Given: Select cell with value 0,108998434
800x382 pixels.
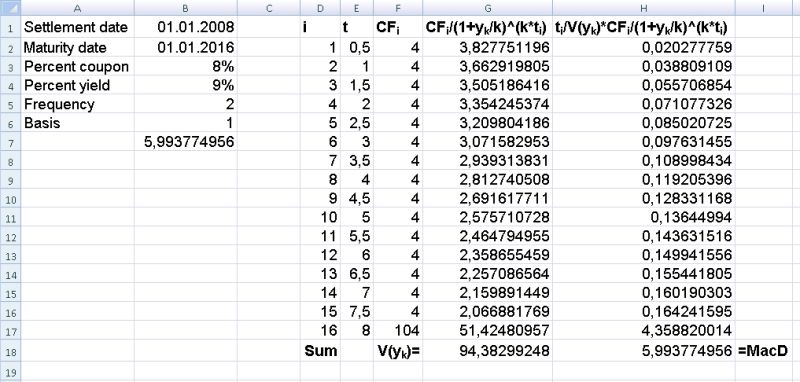Looking at the screenshot, I should coord(644,161).
